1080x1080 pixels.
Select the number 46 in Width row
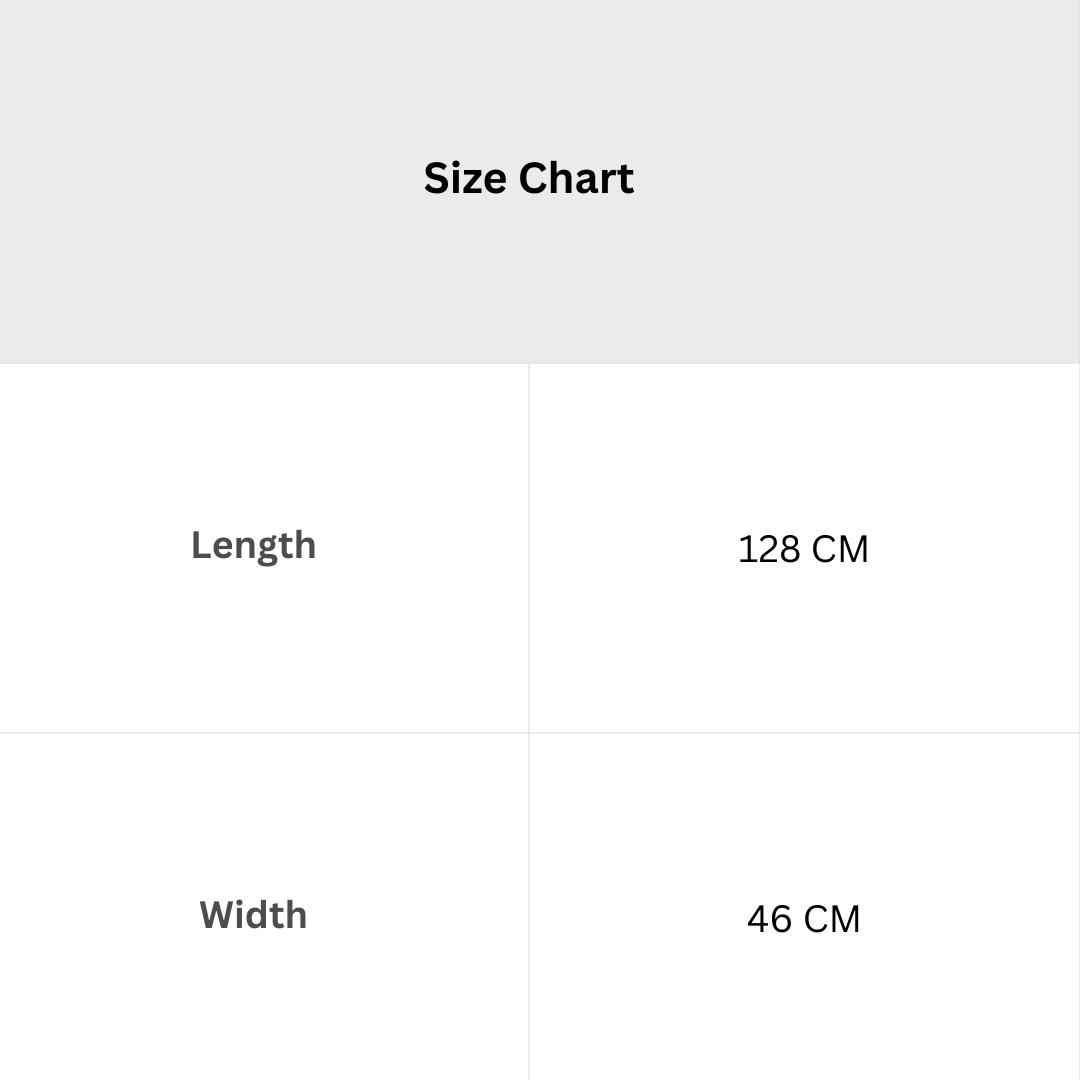[x=769, y=919]
